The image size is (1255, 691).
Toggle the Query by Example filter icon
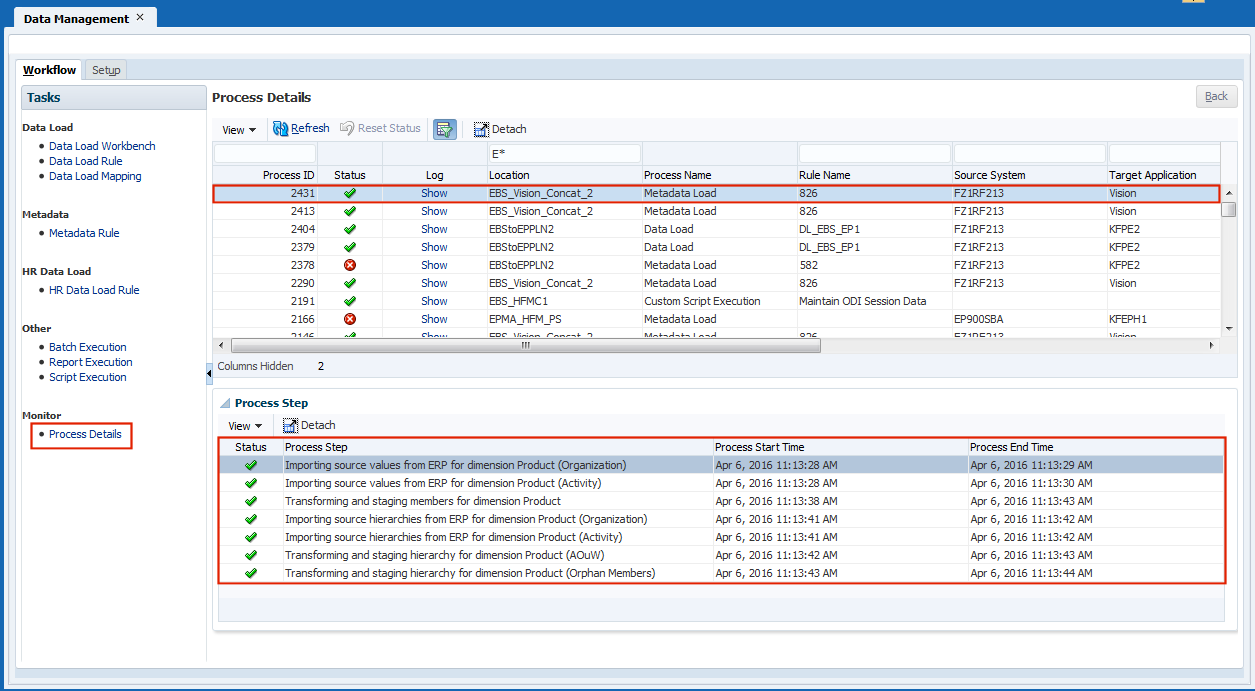pos(445,129)
